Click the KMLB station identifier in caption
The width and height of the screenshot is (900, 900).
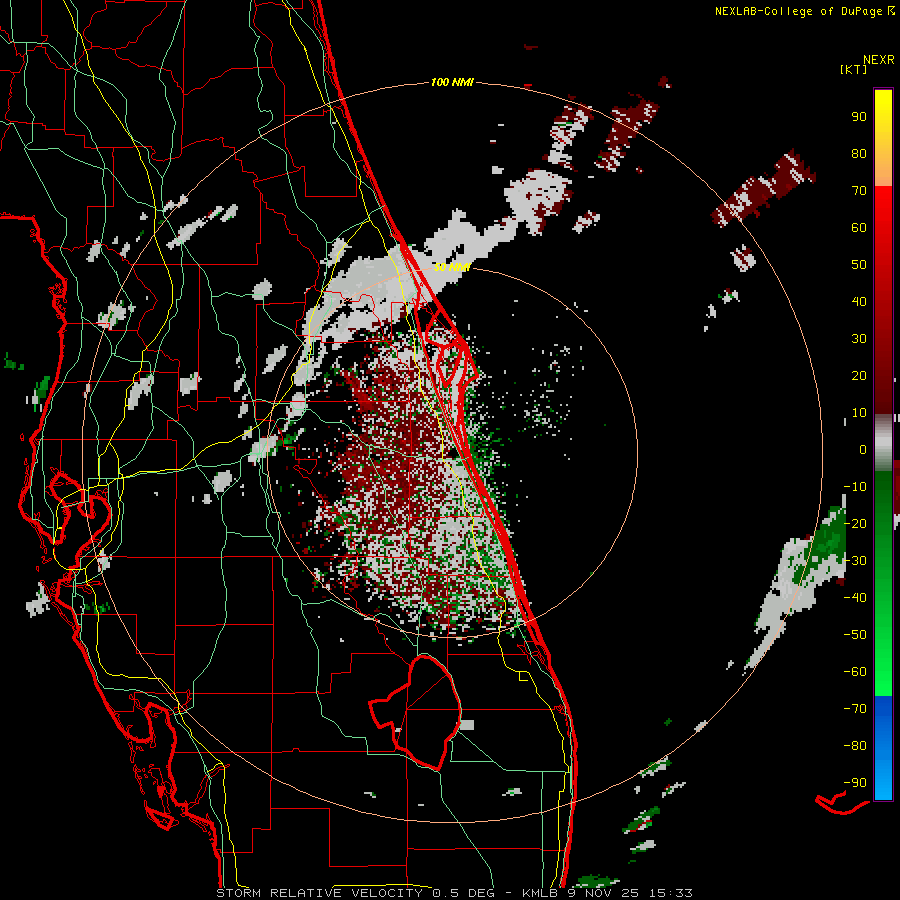[x=539, y=893]
